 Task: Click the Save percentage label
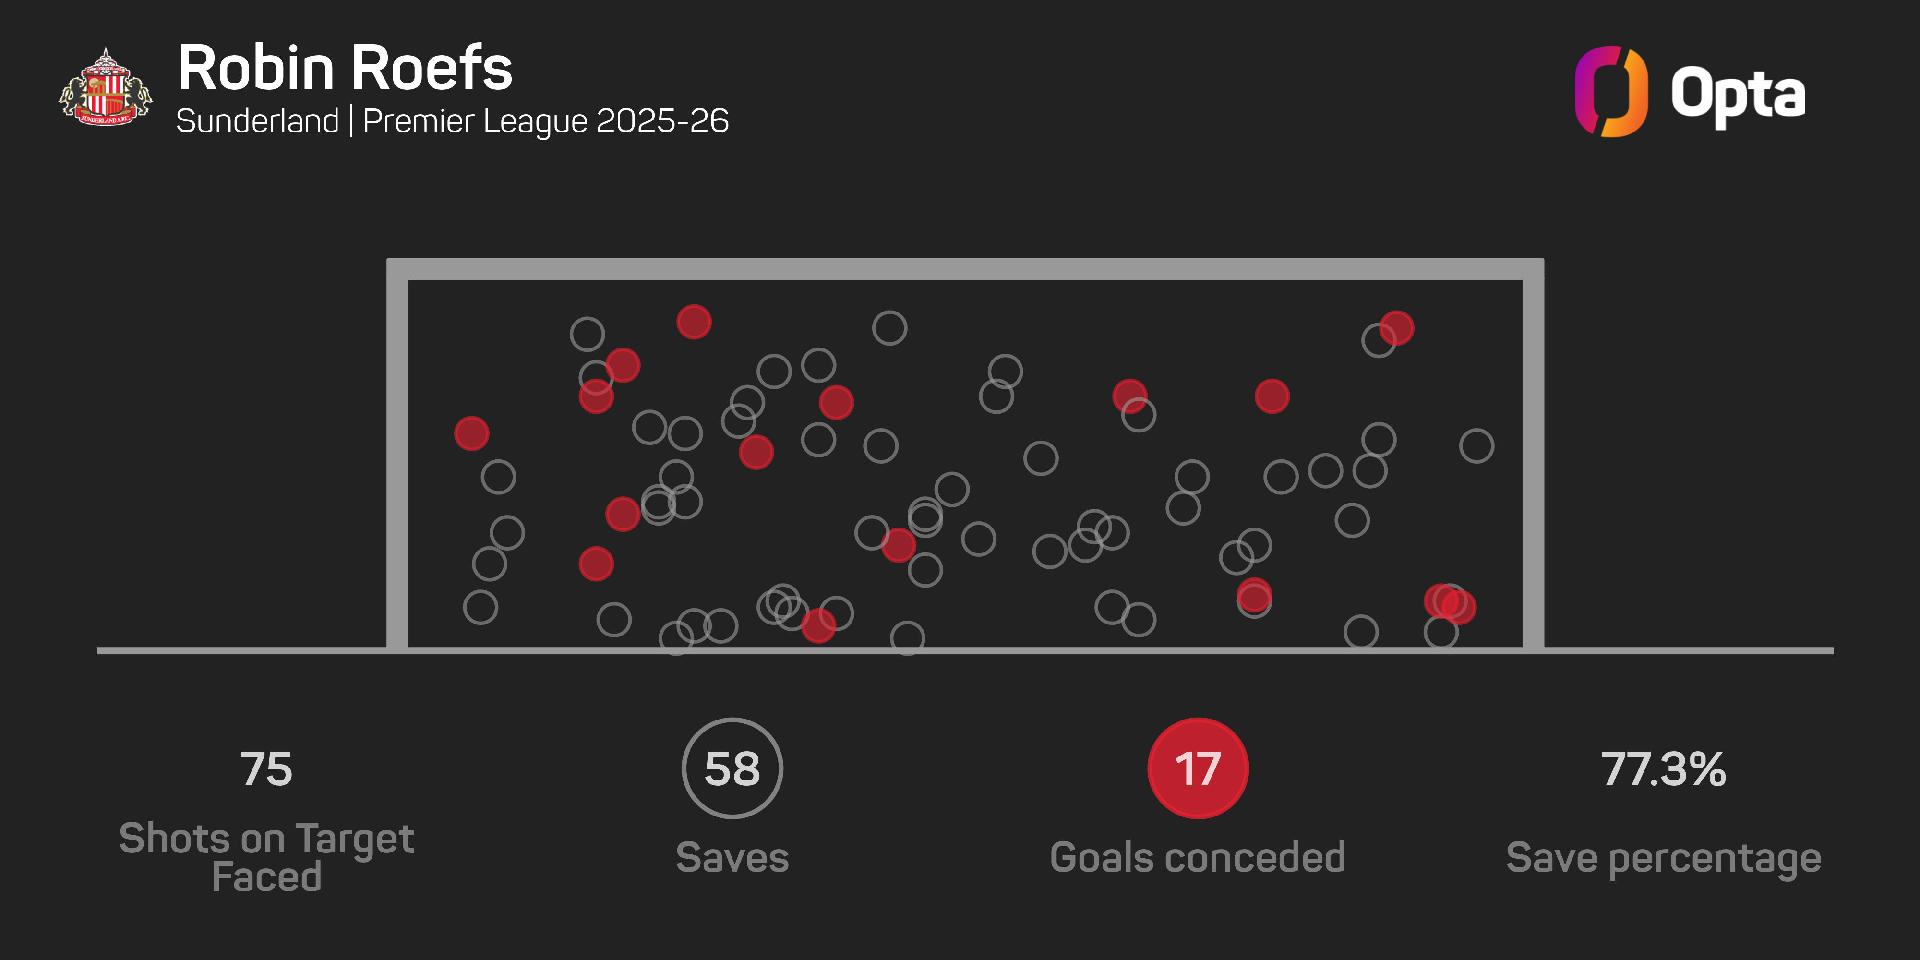(x=1663, y=858)
